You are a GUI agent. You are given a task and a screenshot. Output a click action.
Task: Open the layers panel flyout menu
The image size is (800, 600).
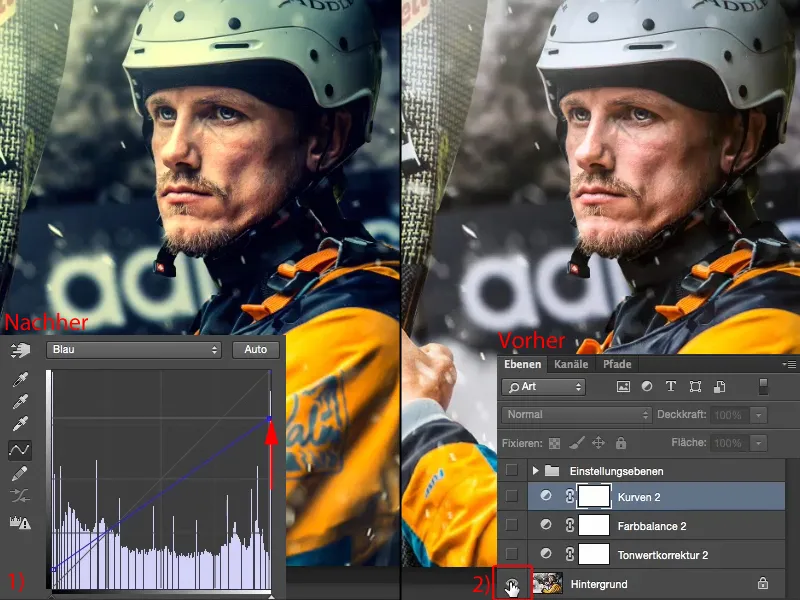click(x=789, y=364)
